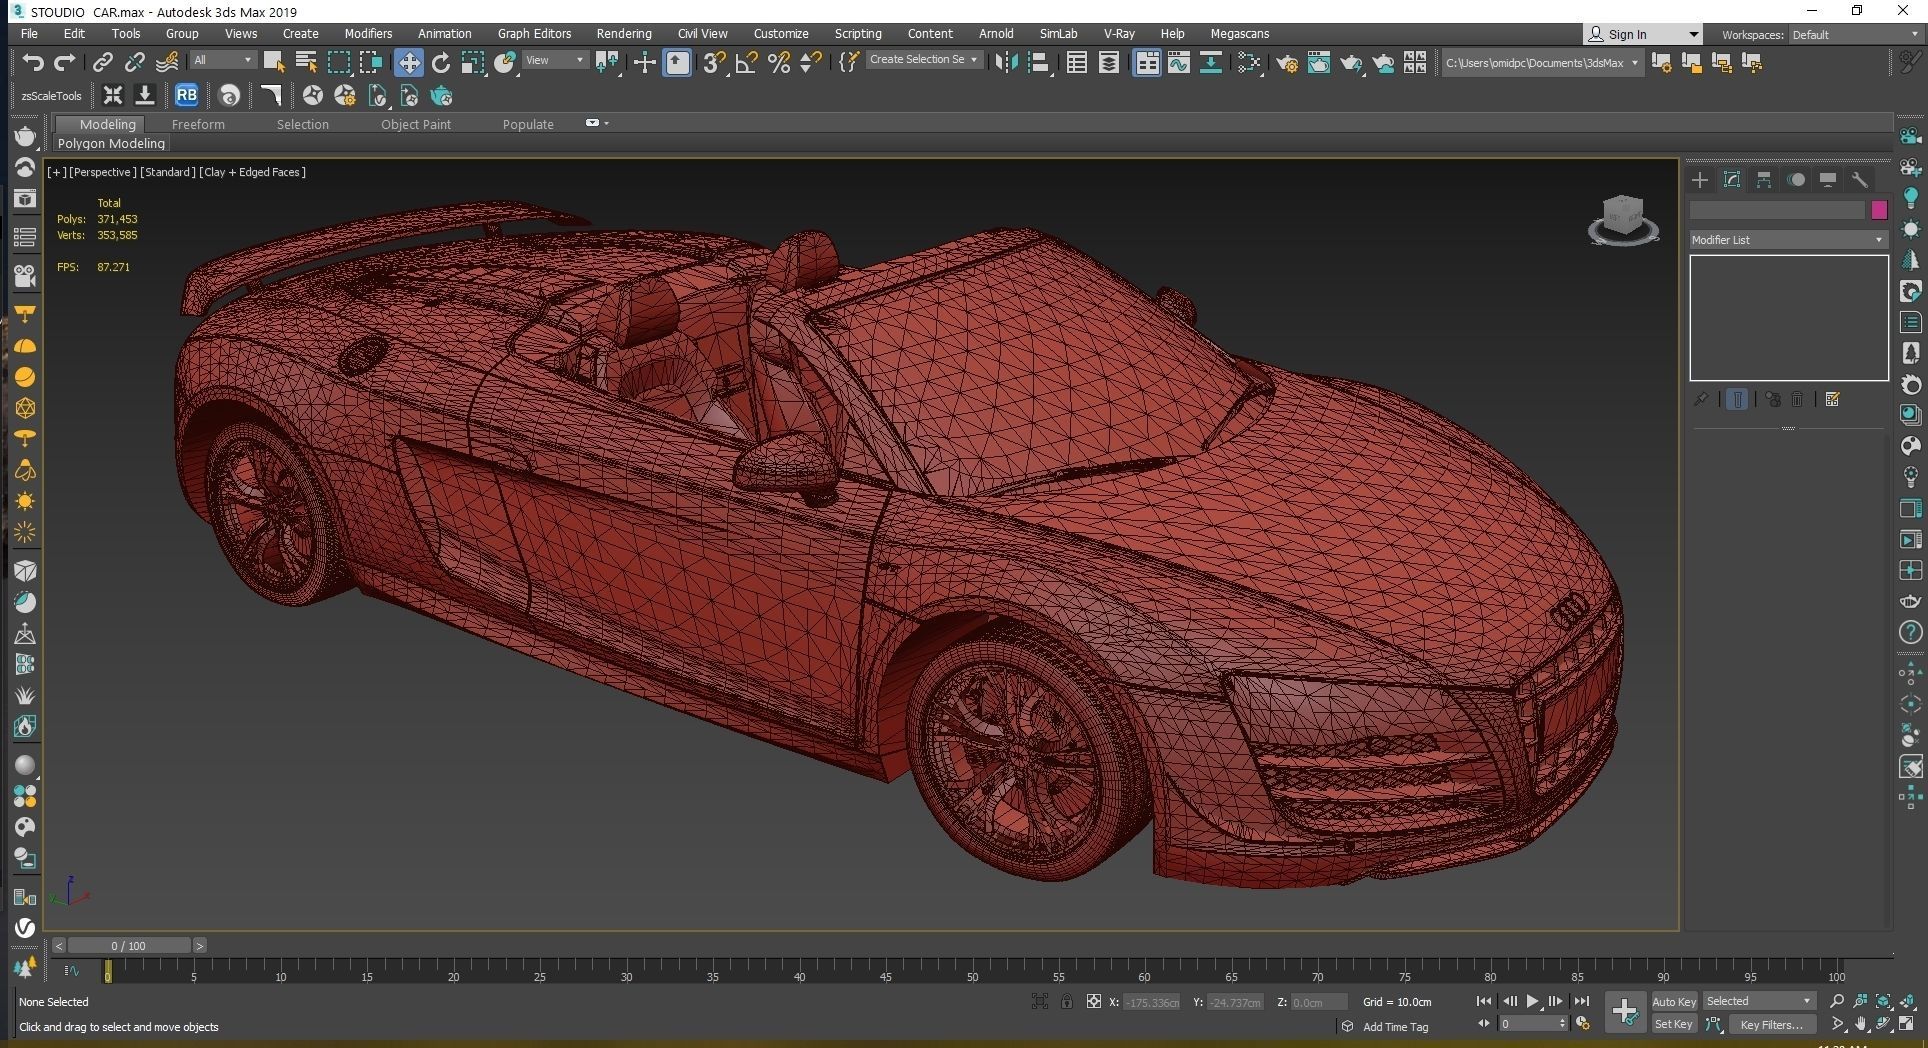Switch to the Freeform ribbon tab
The image size is (1928, 1048).
pos(198,125)
